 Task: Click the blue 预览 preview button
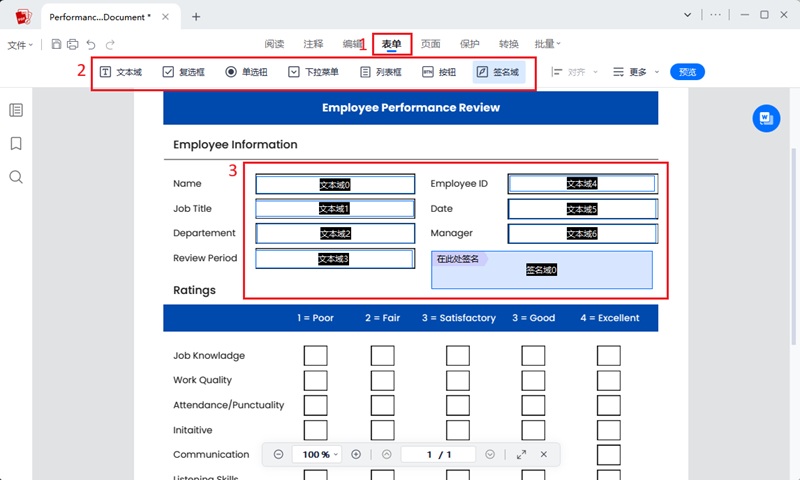point(687,72)
